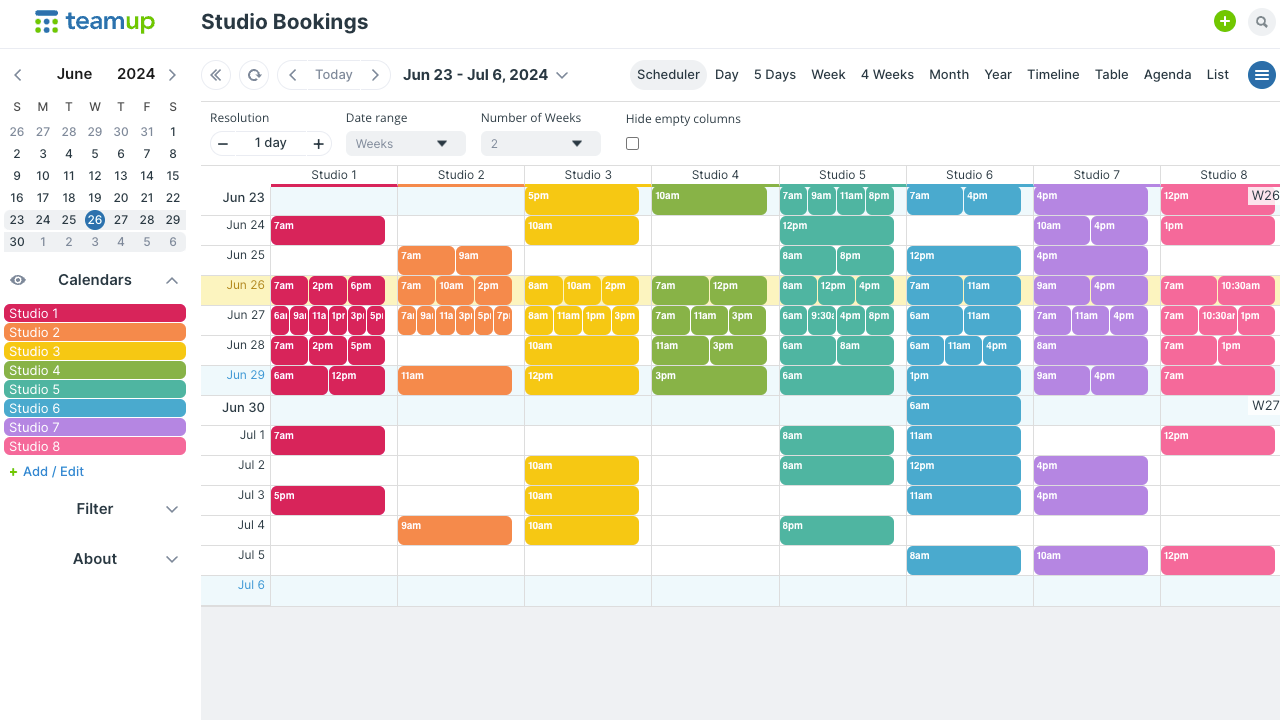Open Studio 7 10am booking on Jul 5
Viewport: 1280px width, 720px height.
[1091, 561]
